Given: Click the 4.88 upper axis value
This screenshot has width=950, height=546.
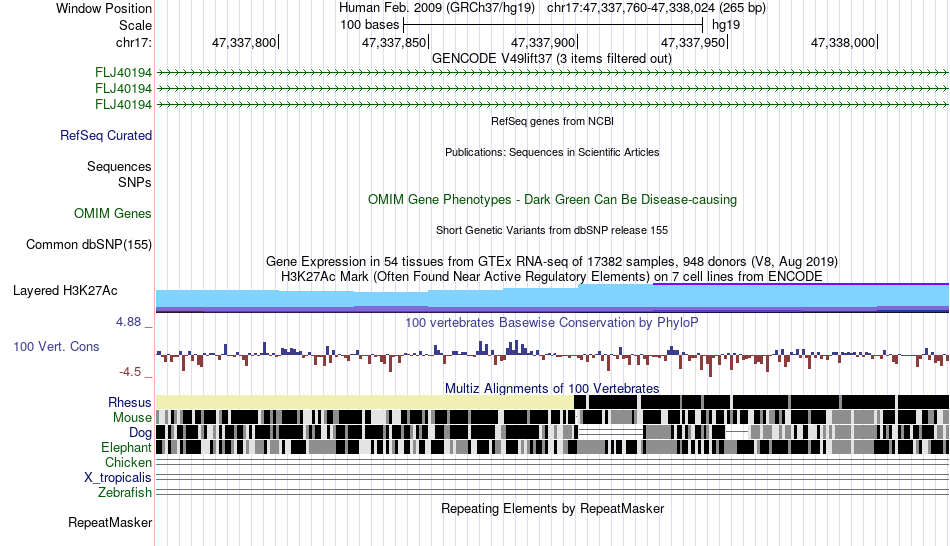Looking at the screenshot, I should point(128,322).
